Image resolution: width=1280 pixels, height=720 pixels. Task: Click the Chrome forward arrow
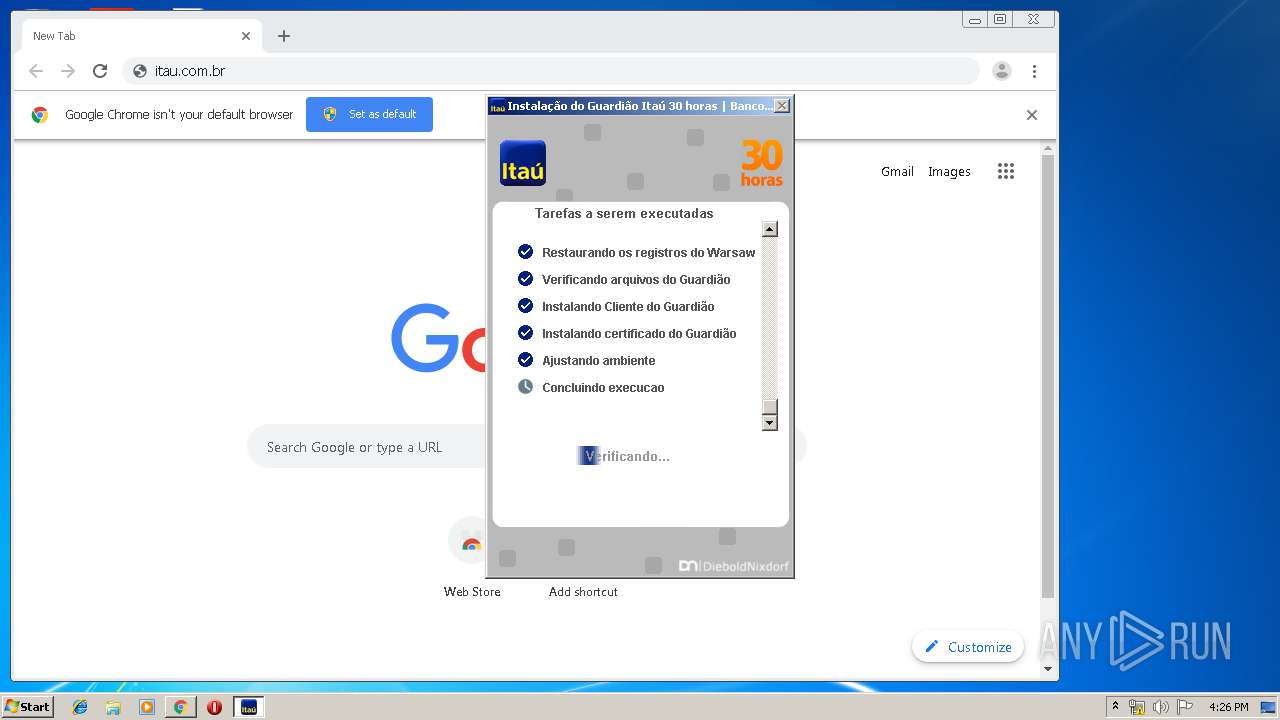68,71
